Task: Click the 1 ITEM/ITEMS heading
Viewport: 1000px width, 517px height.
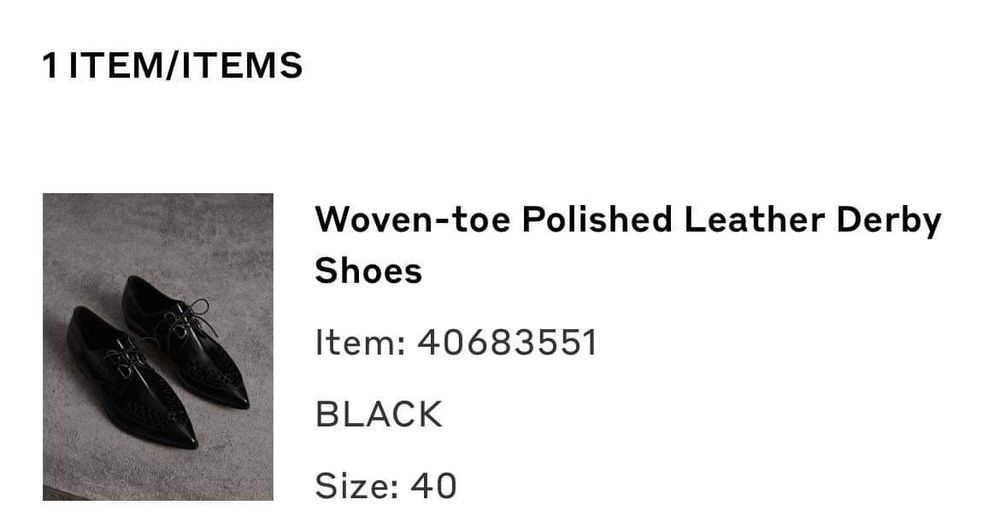Action: click(x=172, y=66)
